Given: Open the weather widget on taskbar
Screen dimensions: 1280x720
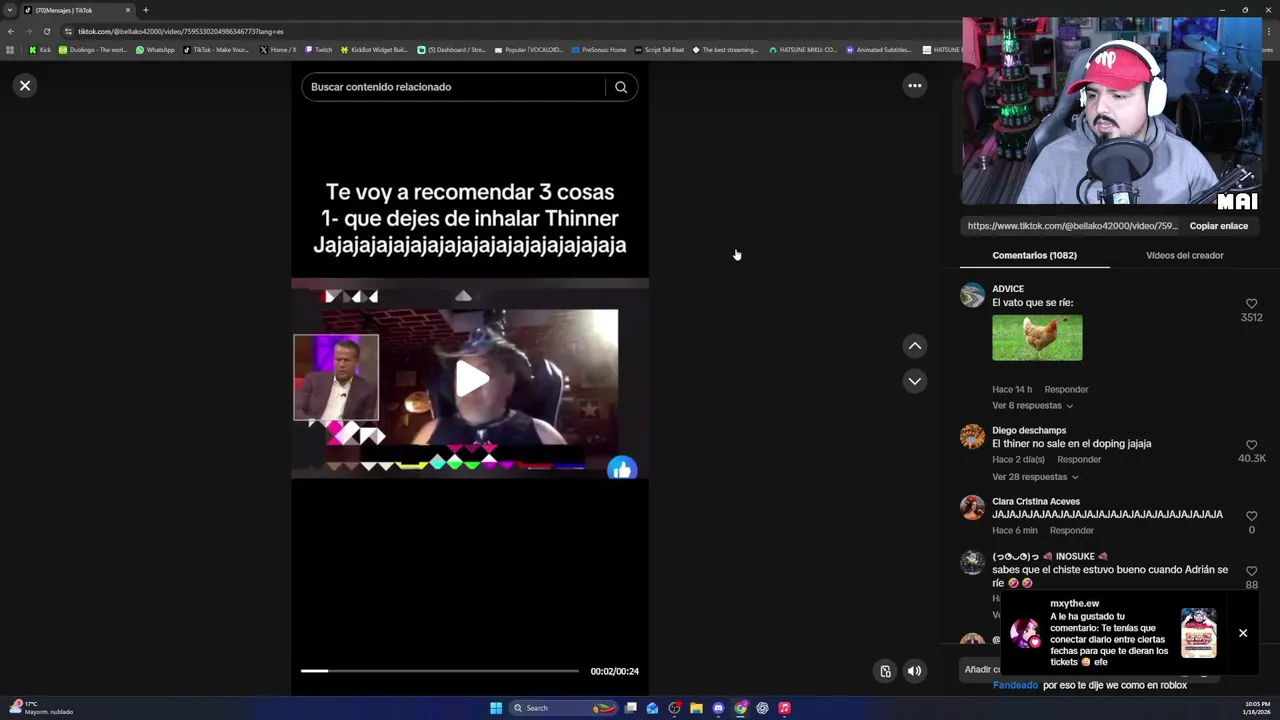Looking at the screenshot, I should [x=42, y=708].
